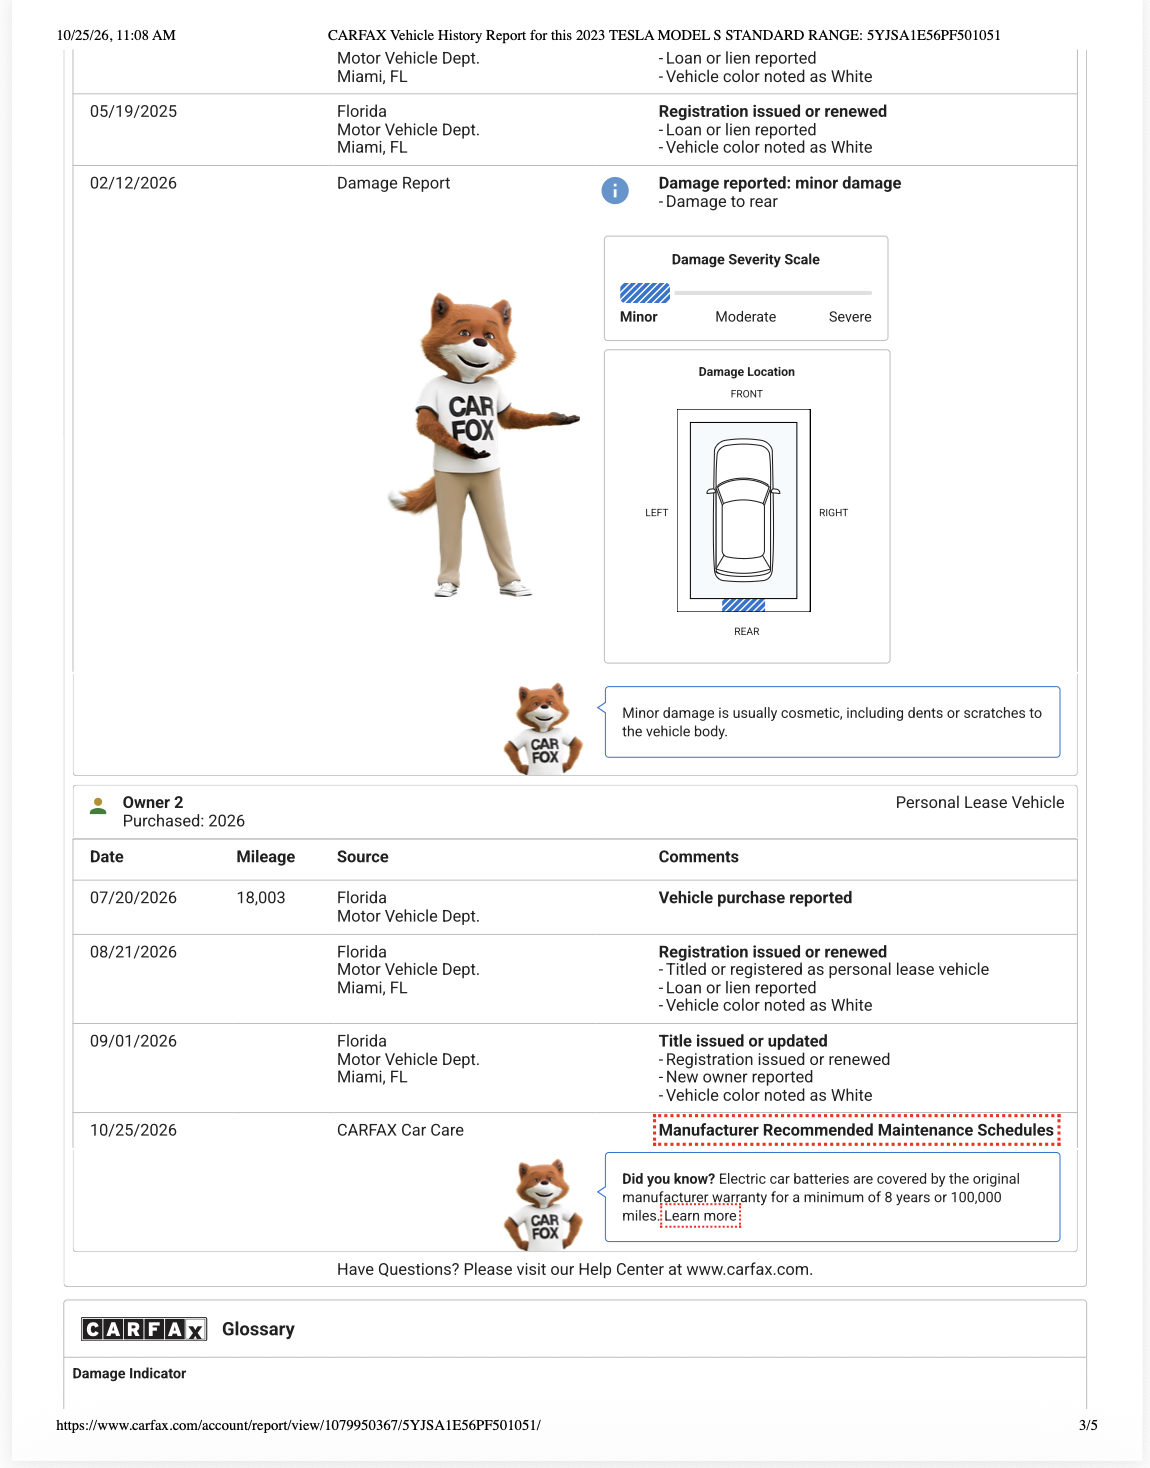Viewport: 1150px width, 1468px height.
Task: Click the Car Fox beside the minor damage tip
Action: click(x=544, y=729)
